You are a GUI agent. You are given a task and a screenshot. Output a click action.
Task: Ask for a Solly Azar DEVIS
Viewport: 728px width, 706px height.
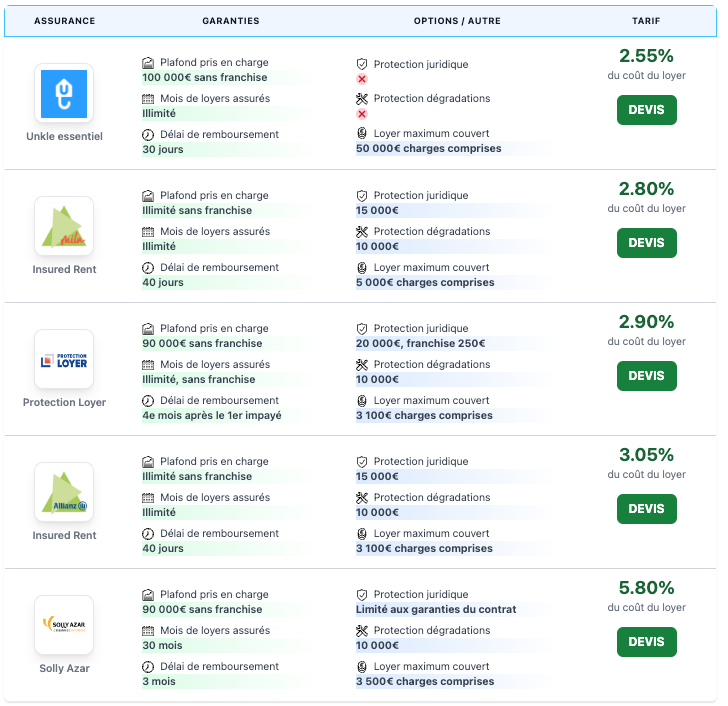point(646,642)
